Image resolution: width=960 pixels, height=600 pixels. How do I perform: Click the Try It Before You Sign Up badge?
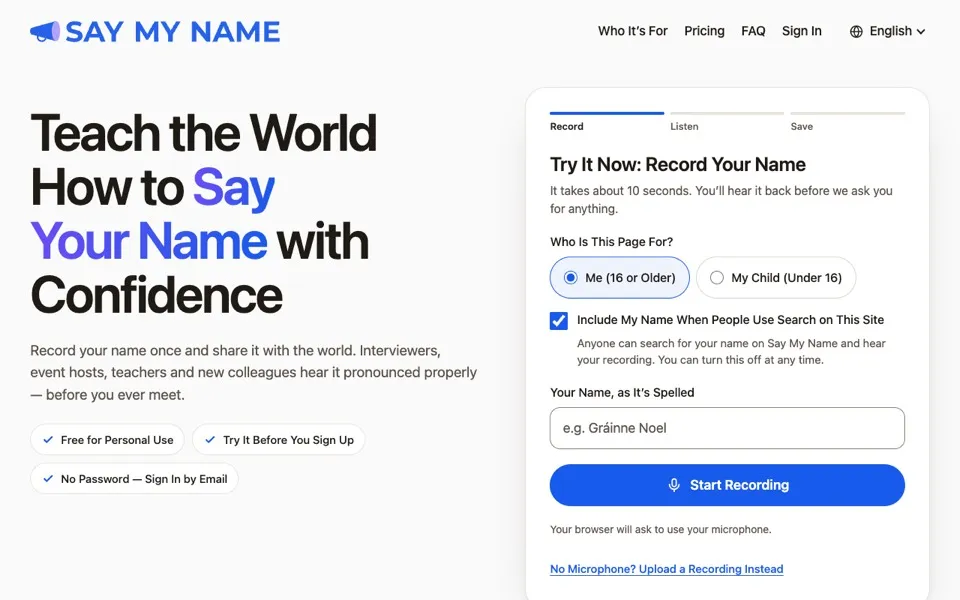pos(279,440)
